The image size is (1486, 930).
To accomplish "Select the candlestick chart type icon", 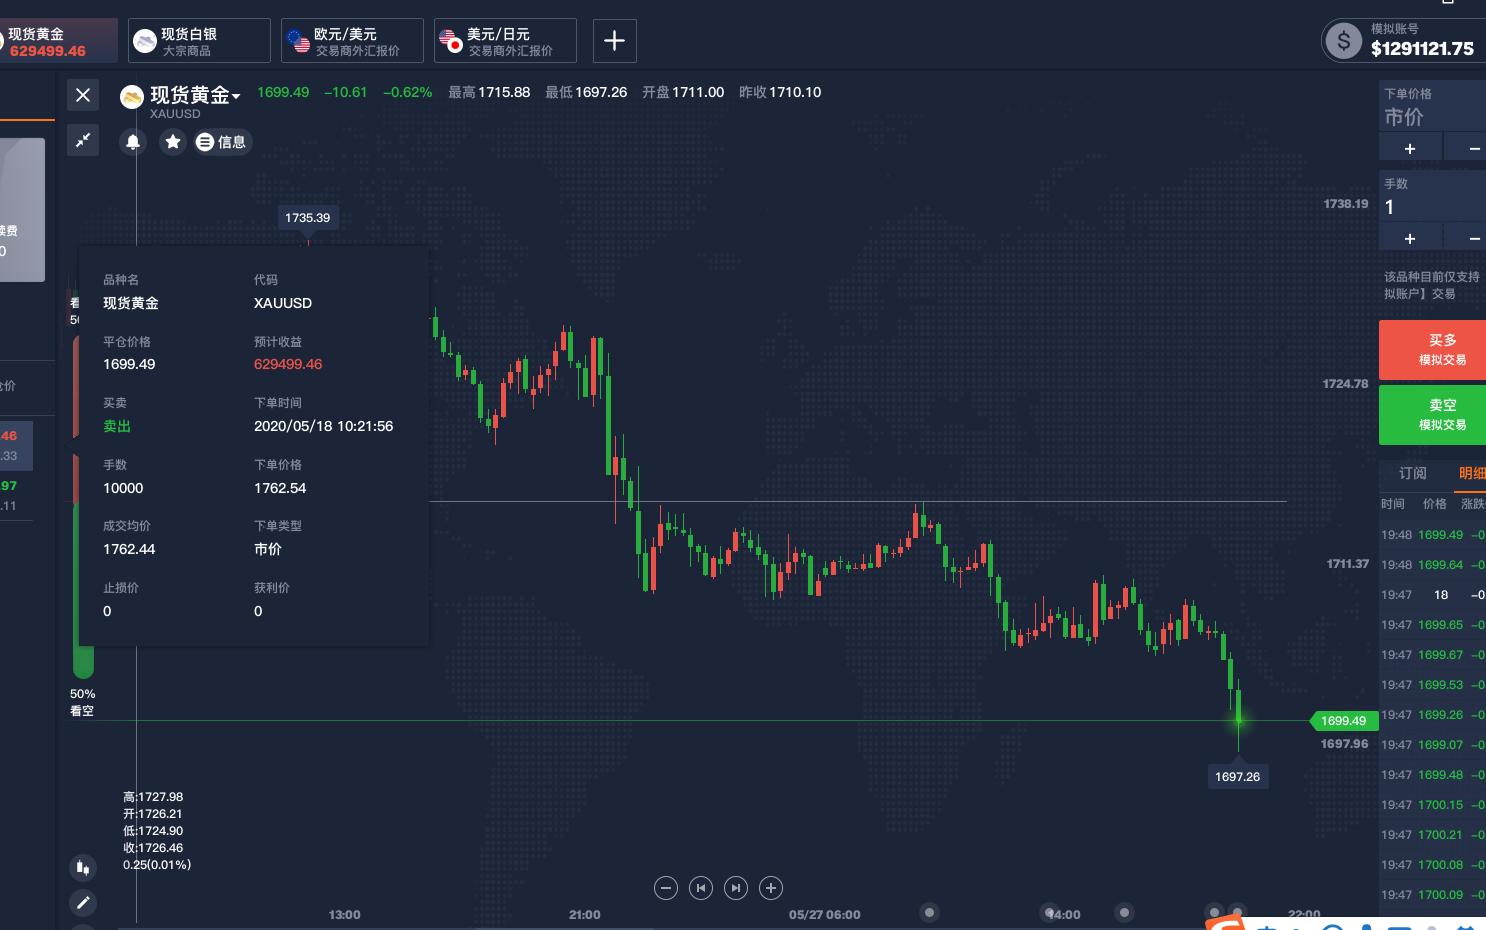I will coord(83,867).
